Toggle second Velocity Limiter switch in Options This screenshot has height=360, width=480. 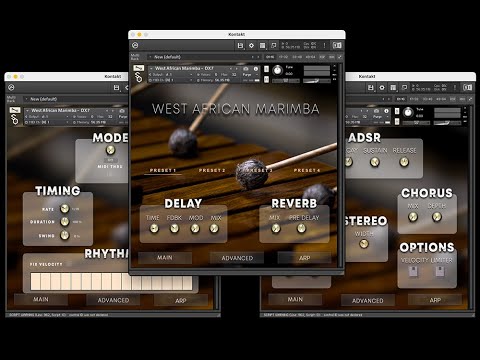(x=440, y=271)
